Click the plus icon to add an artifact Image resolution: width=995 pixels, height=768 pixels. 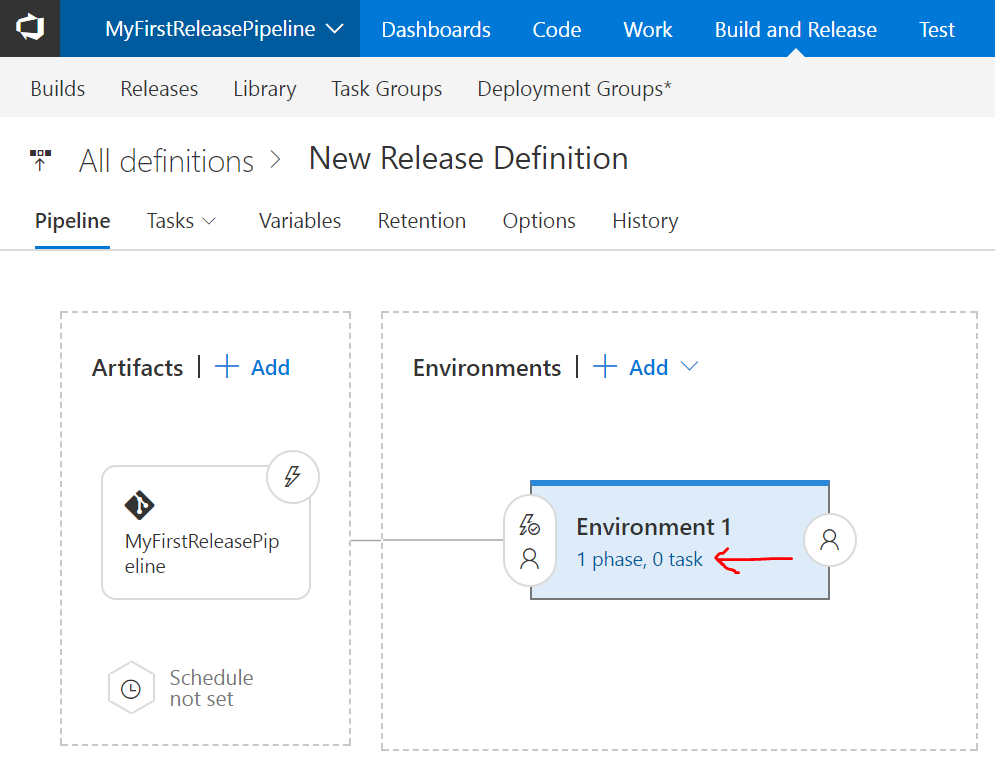click(x=228, y=367)
